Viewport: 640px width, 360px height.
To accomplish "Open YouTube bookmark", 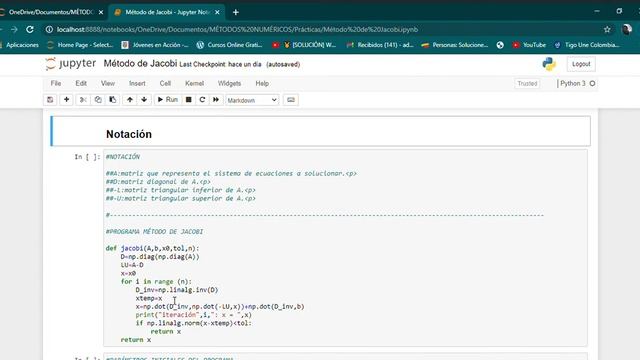I will tap(529, 45).
